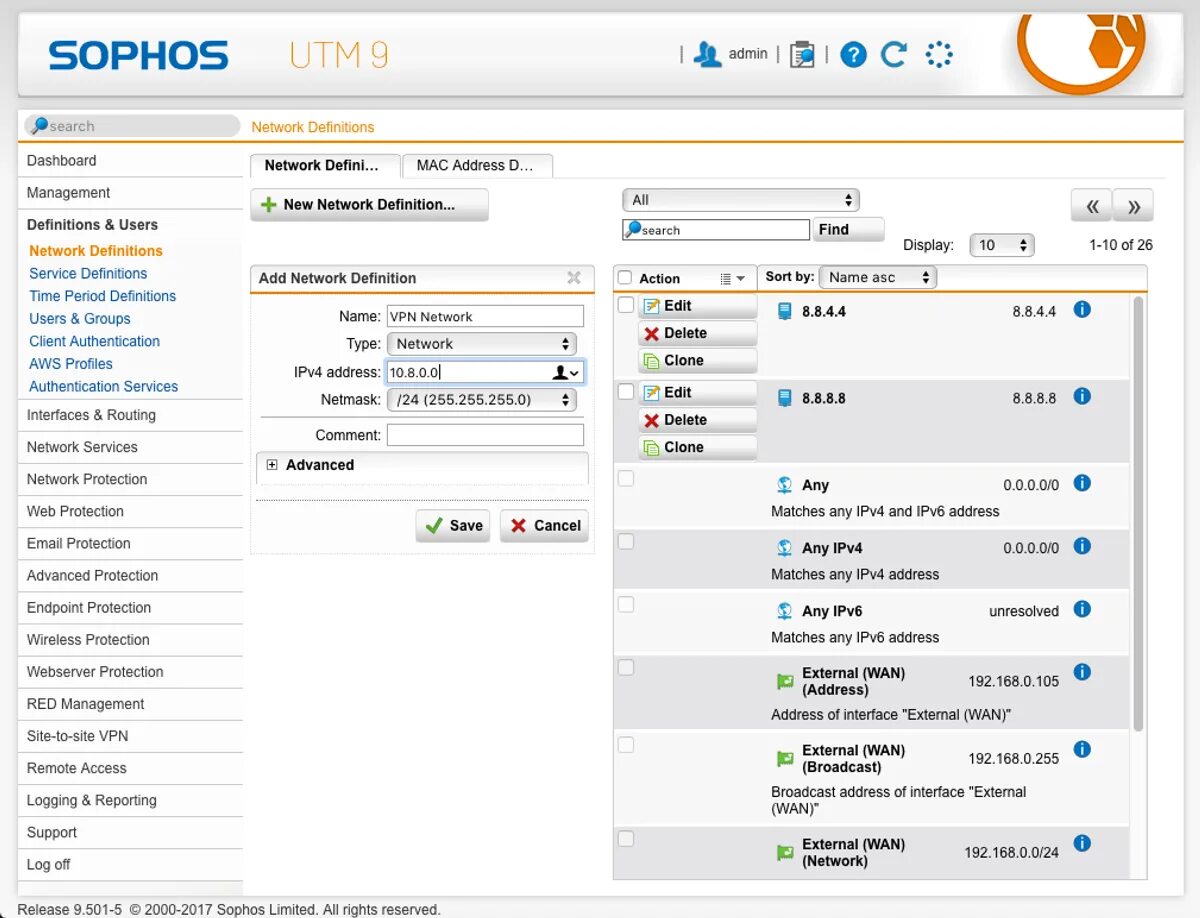Open the help question mark icon
Screen dimensions: 1200x918
[853, 54]
